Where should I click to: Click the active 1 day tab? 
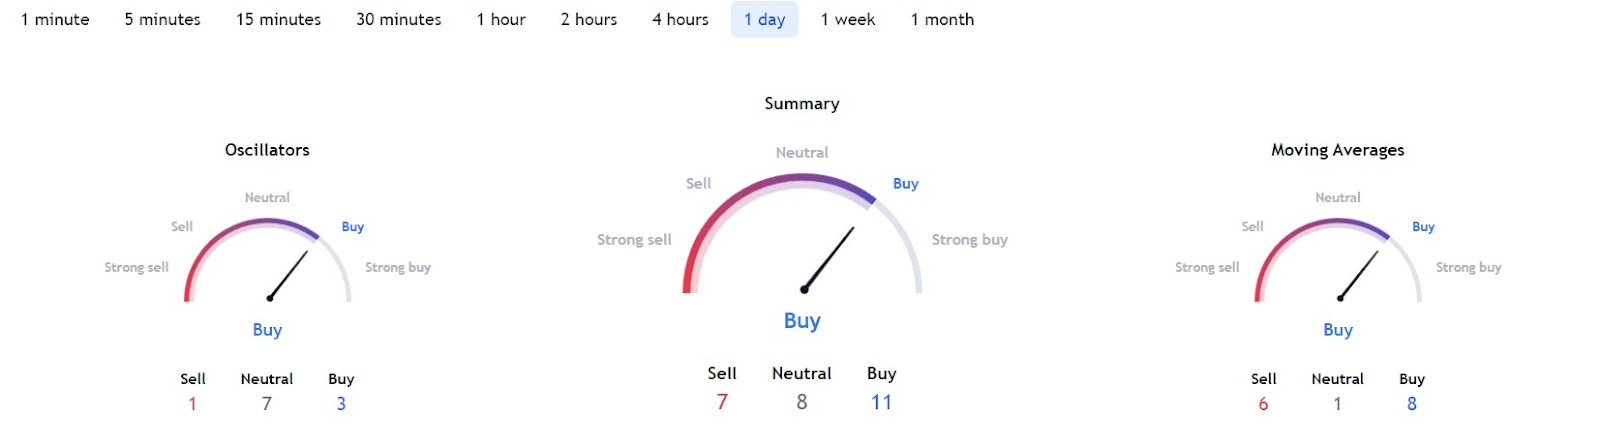click(x=764, y=20)
